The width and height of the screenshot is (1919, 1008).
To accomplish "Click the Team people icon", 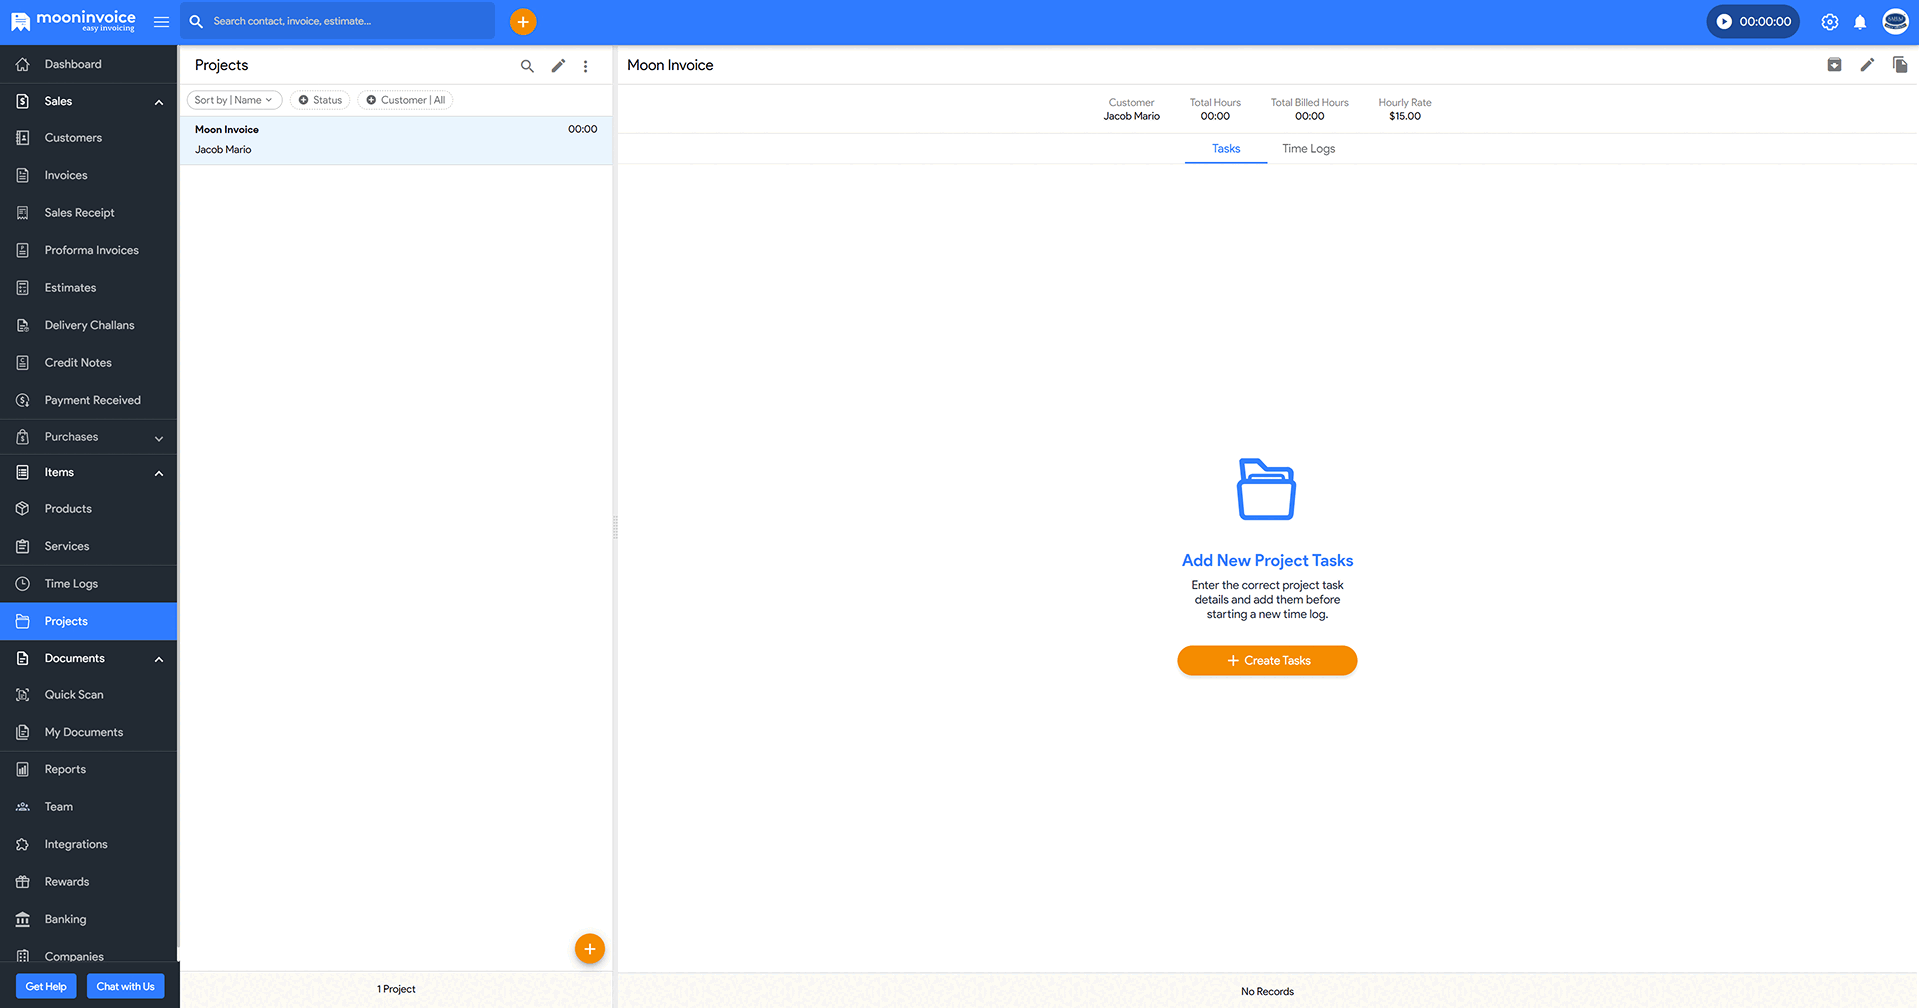I will [x=23, y=807].
